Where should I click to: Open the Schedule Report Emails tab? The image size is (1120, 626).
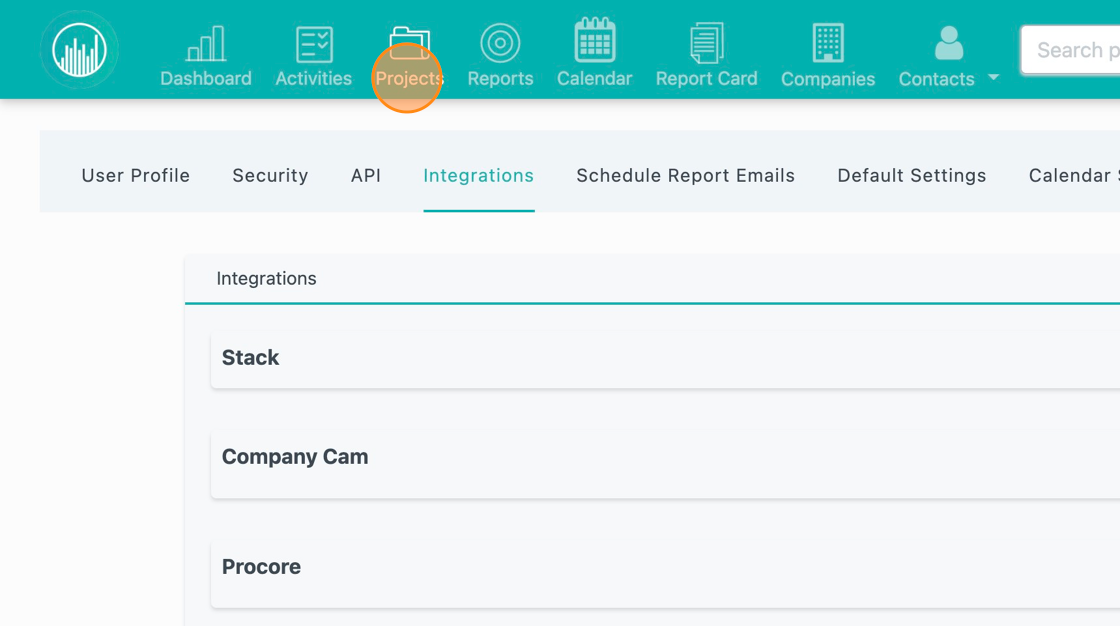[x=685, y=175]
